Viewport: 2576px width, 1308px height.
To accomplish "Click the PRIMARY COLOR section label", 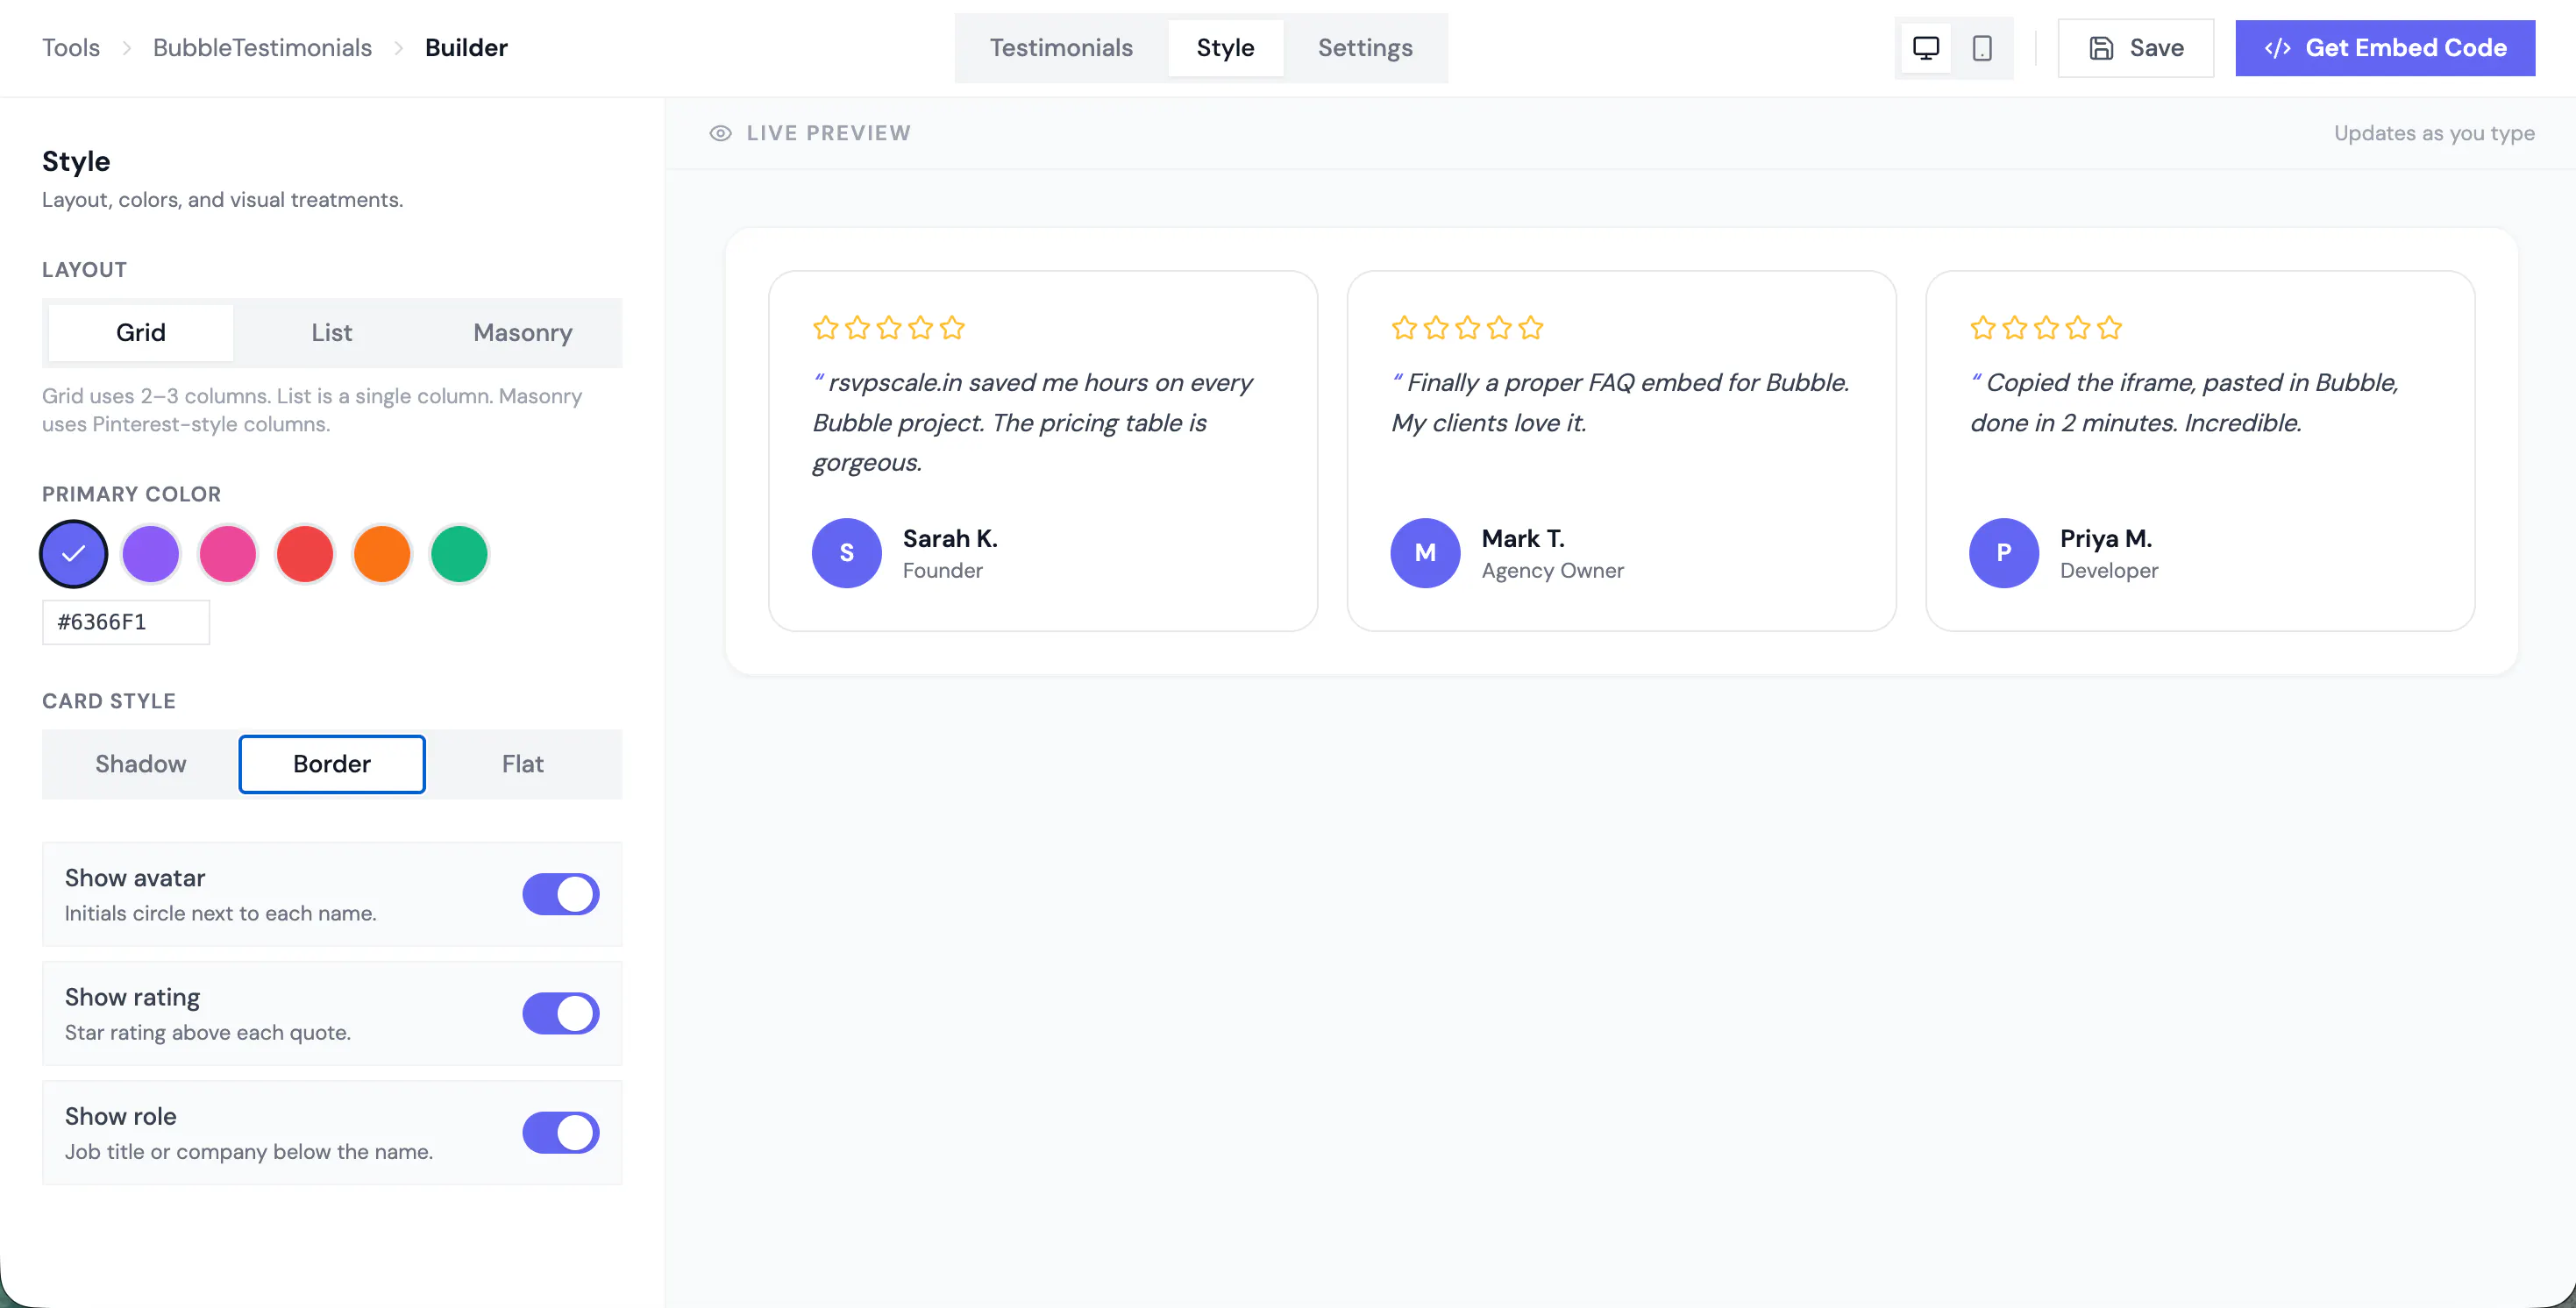I will point(131,494).
